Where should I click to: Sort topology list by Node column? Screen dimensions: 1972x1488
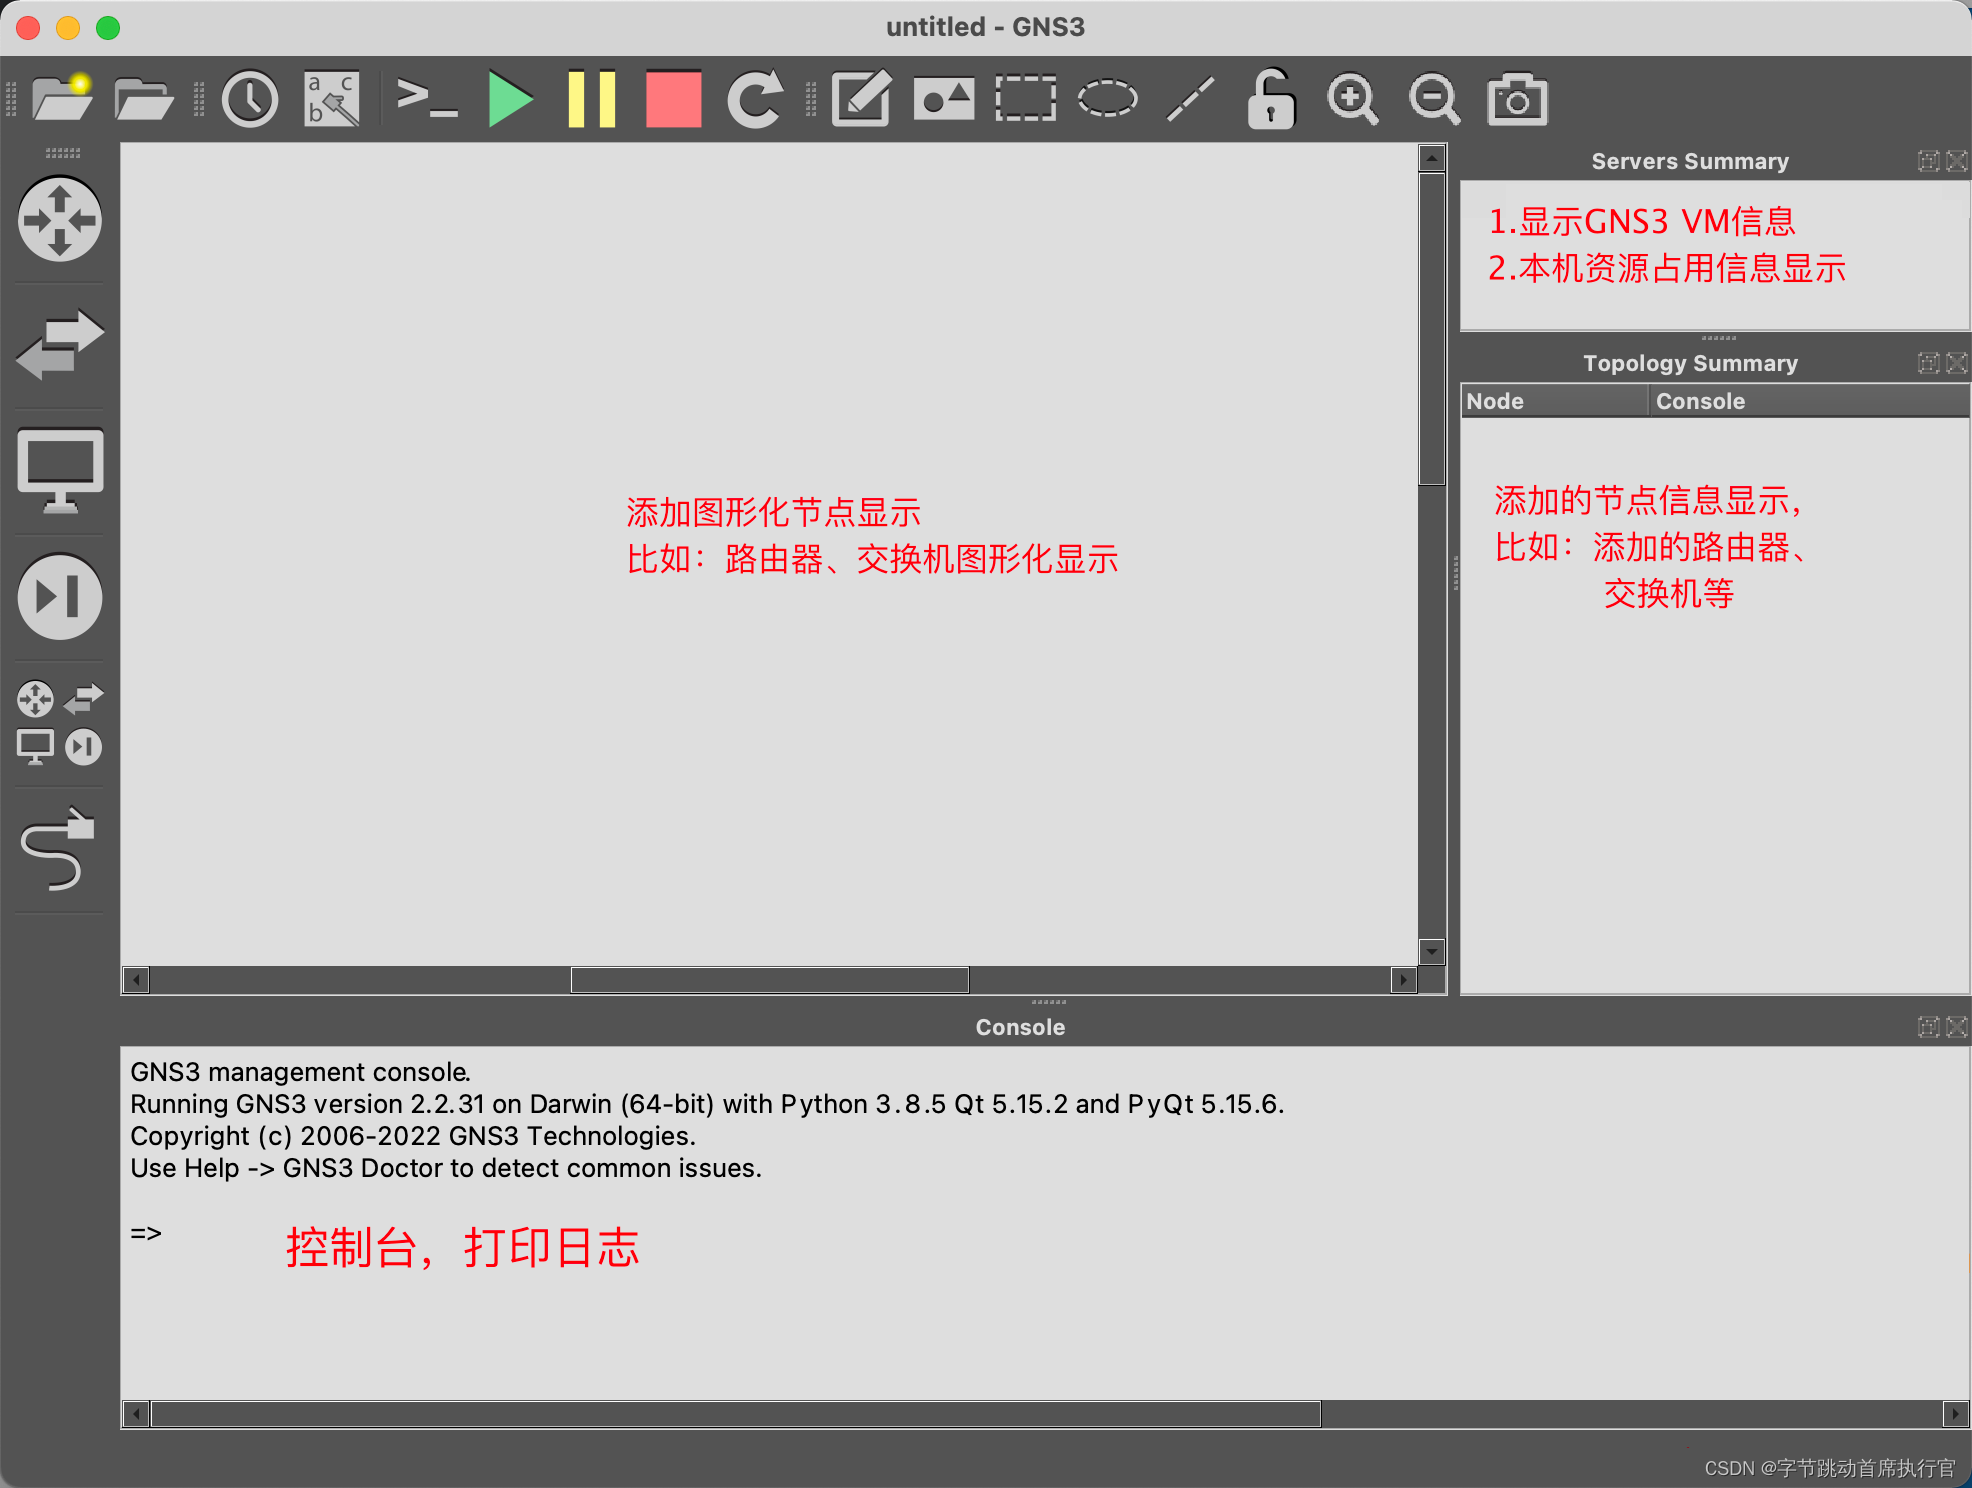pos(1554,401)
